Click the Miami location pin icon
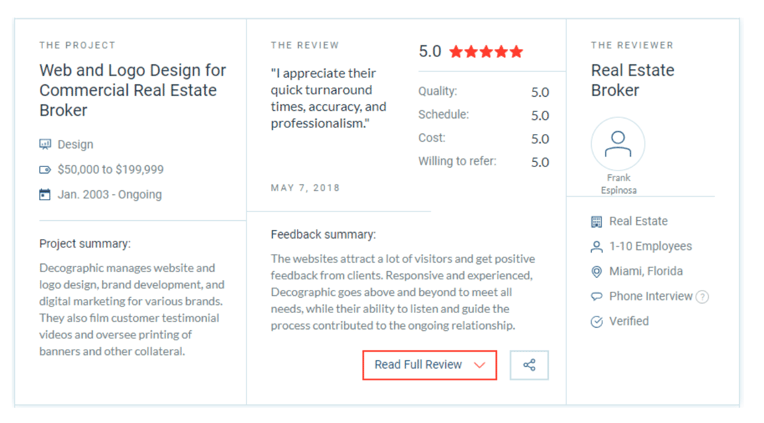Image resolution: width=764 pixels, height=423 pixels. click(596, 272)
